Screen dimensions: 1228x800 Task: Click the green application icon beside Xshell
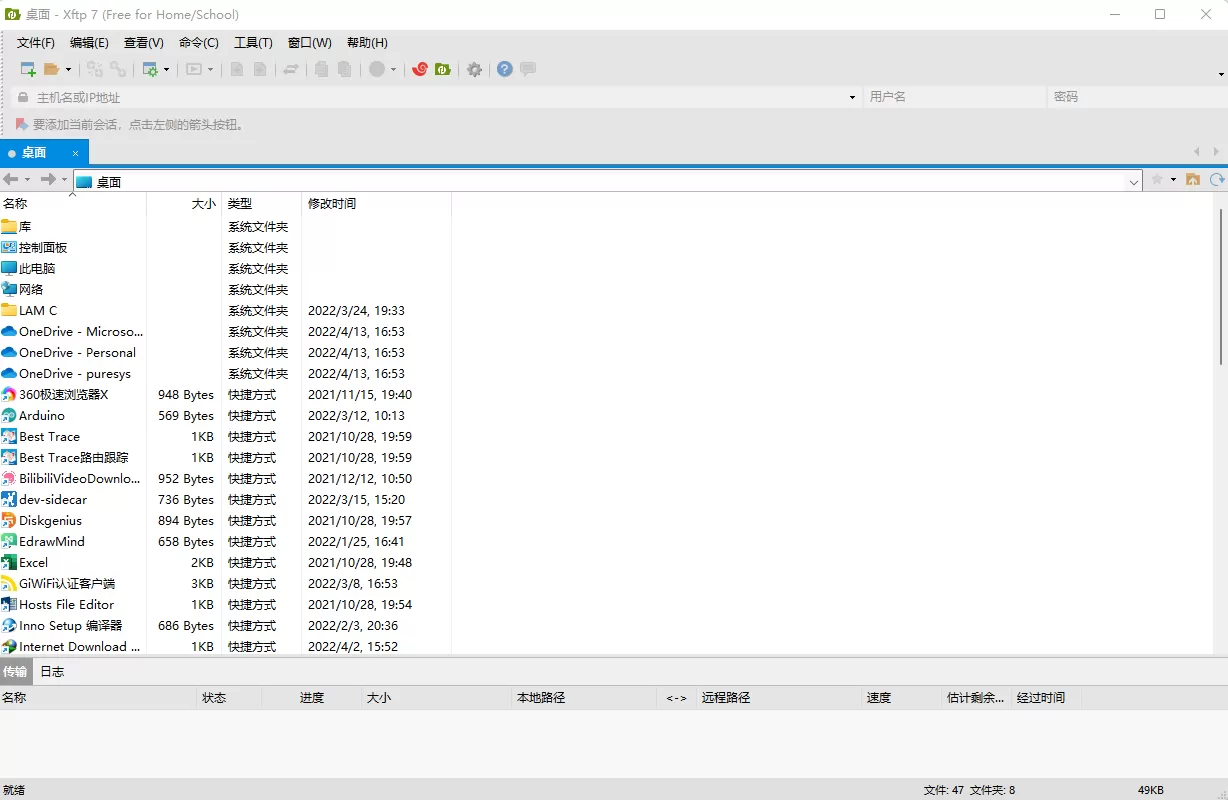point(443,69)
